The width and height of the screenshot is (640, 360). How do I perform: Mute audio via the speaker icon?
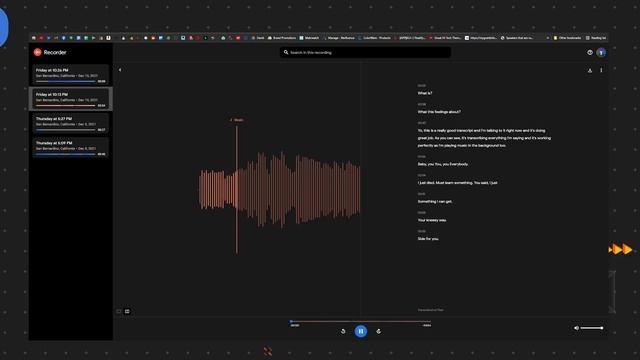576,328
